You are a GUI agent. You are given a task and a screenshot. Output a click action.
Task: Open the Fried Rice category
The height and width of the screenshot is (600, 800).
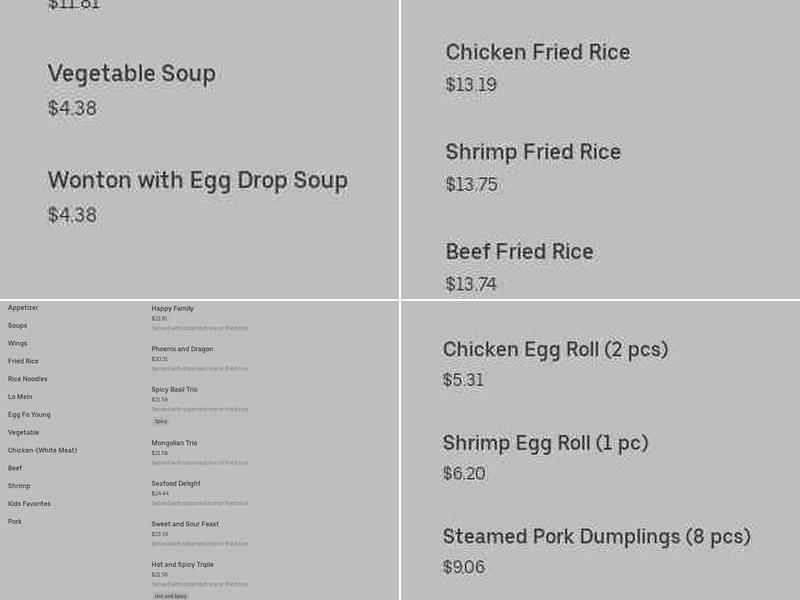(x=22, y=361)
